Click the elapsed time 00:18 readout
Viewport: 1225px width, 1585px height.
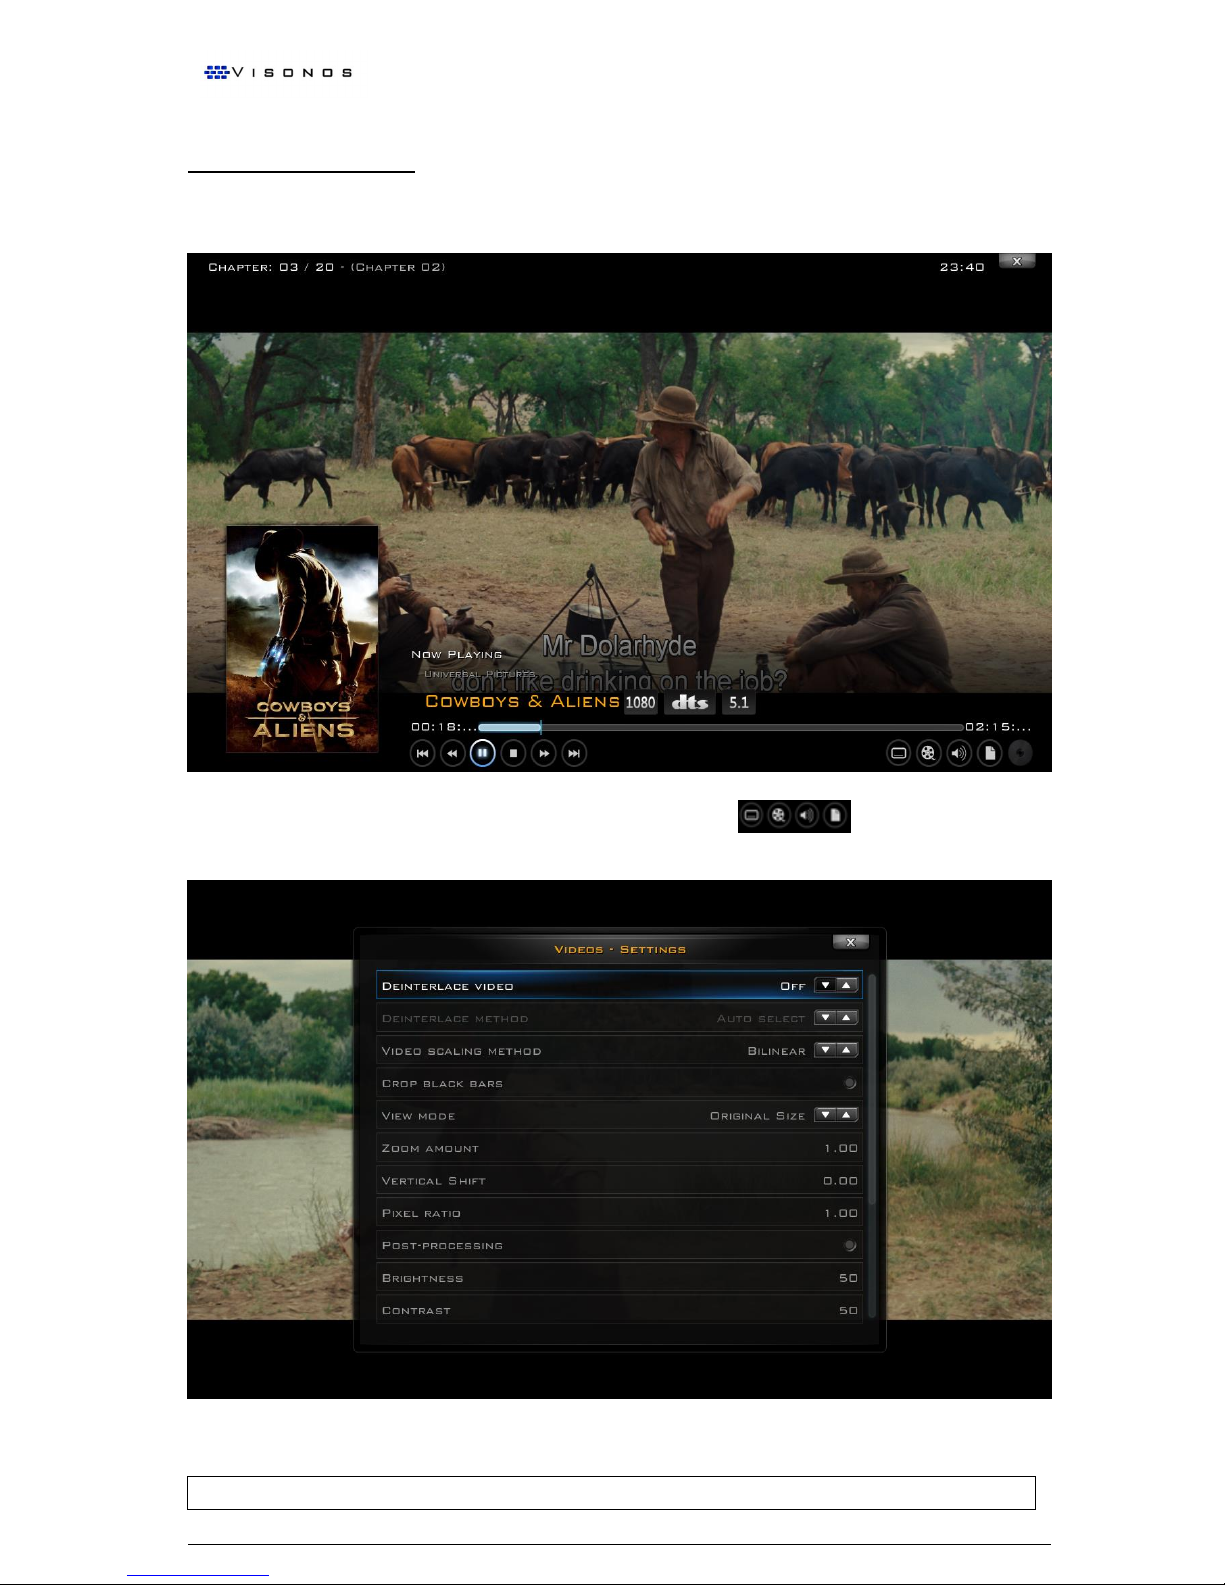444,727
